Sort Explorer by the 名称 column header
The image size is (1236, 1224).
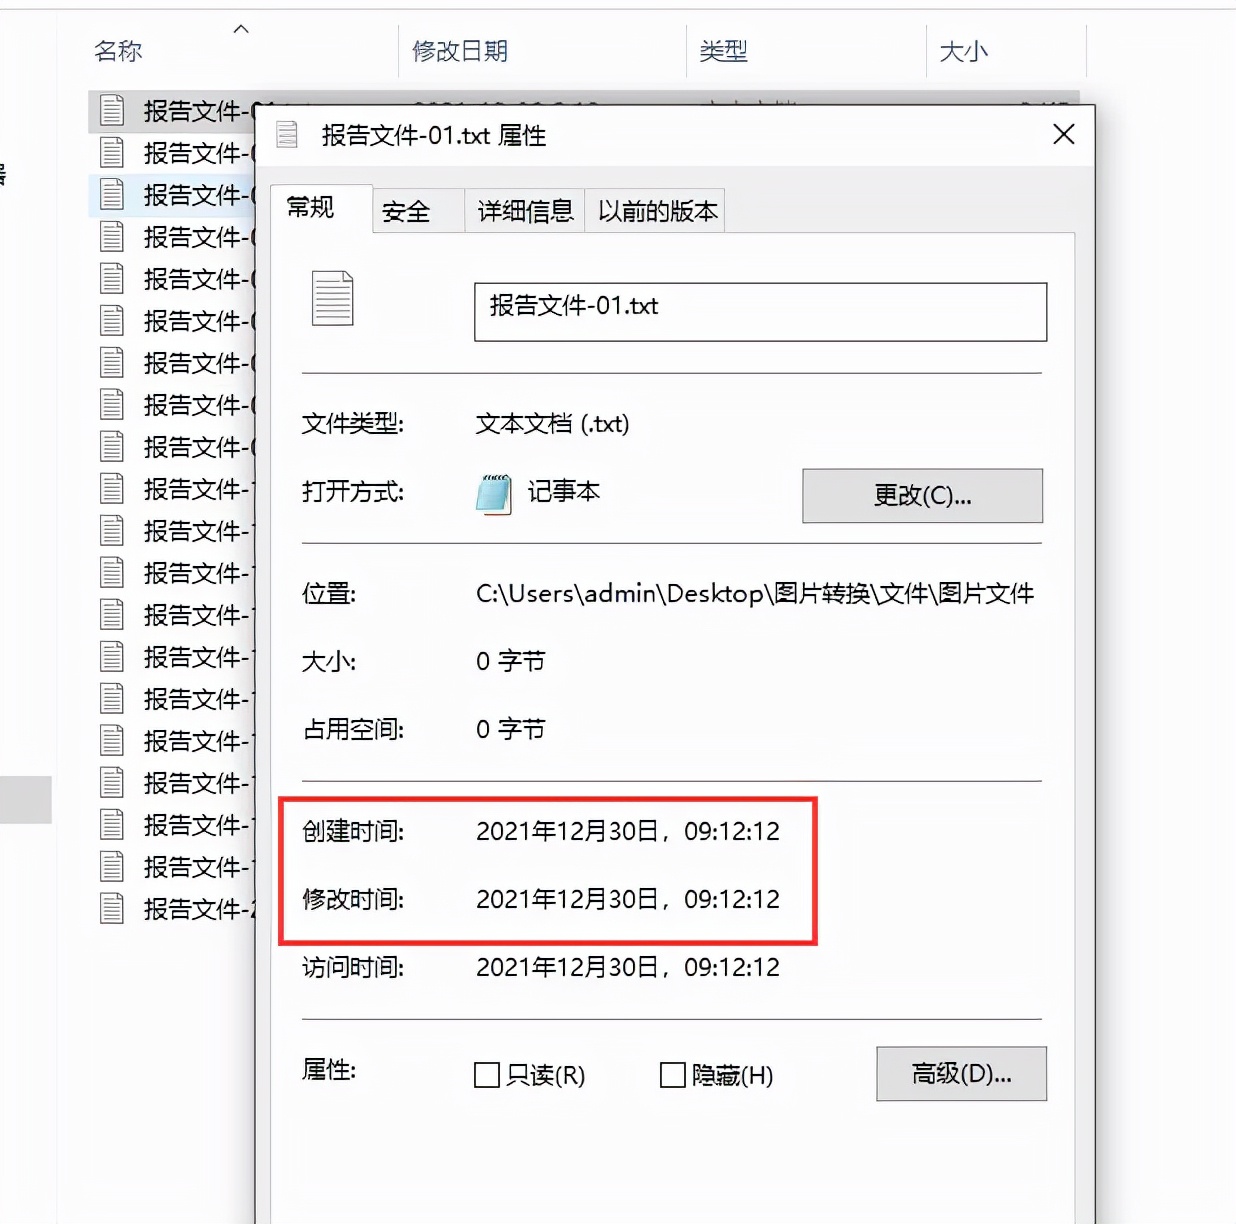coord(118,51)
